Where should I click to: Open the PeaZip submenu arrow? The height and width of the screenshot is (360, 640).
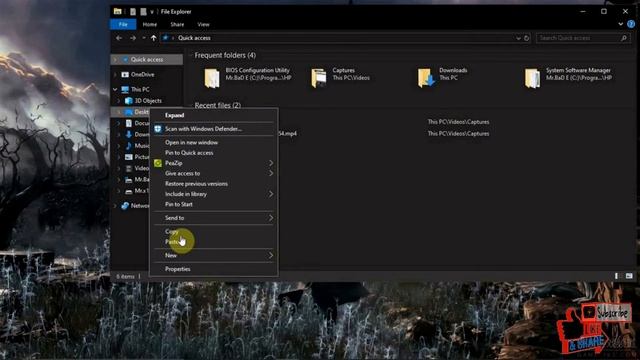point(271,163)
